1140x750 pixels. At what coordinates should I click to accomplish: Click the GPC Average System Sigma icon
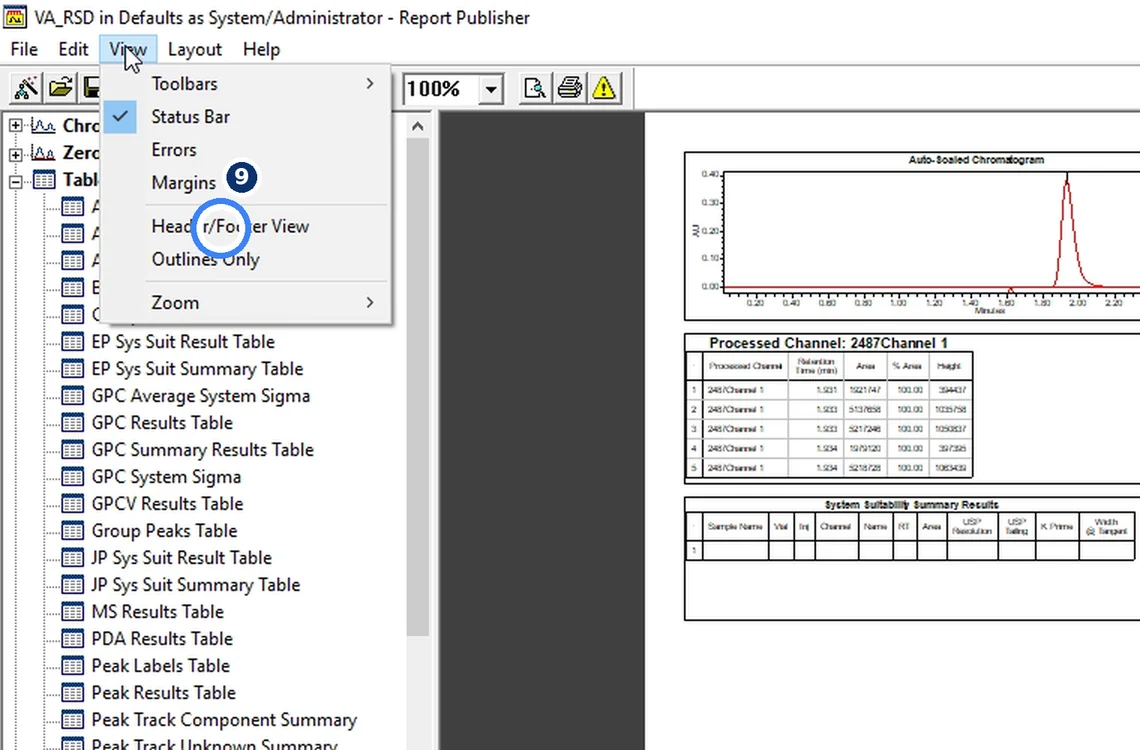pyautogui.click(x=72, y=395)
